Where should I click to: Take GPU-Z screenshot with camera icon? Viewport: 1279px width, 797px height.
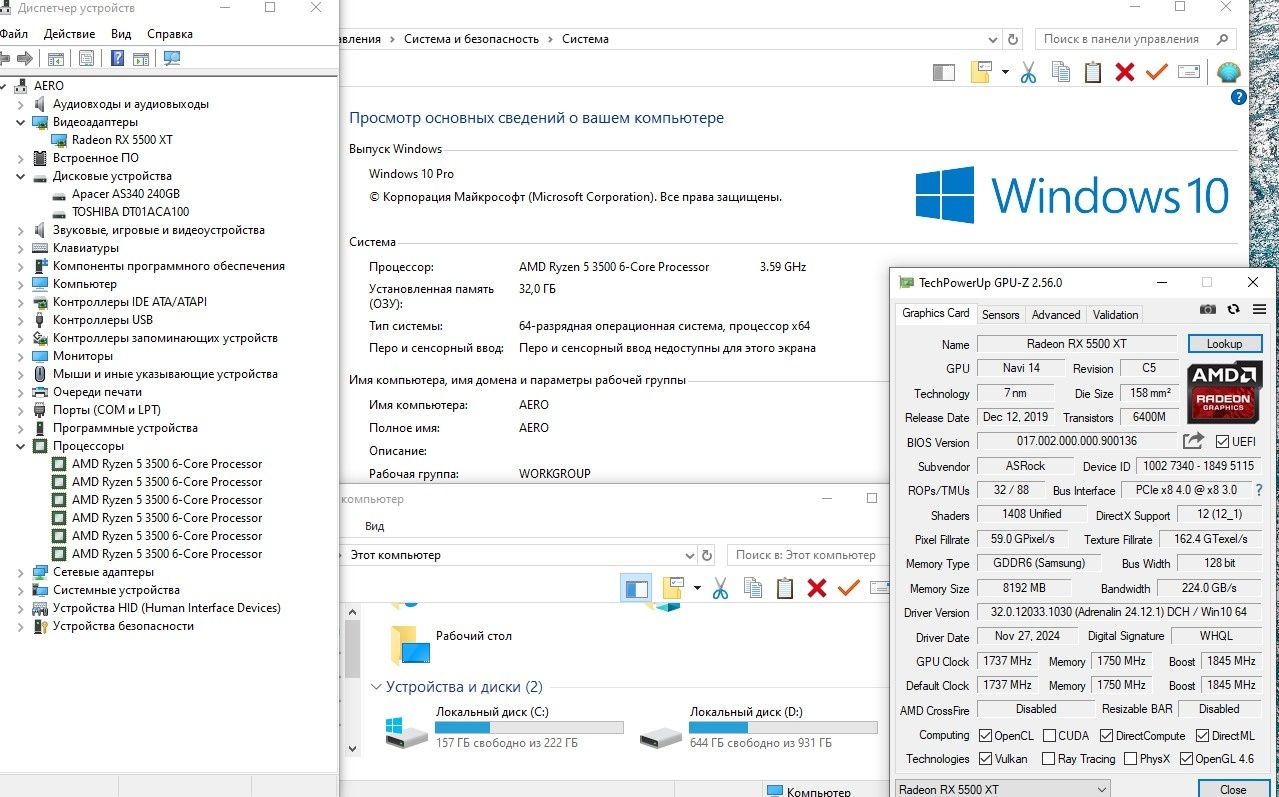[x=1208, y=310]
